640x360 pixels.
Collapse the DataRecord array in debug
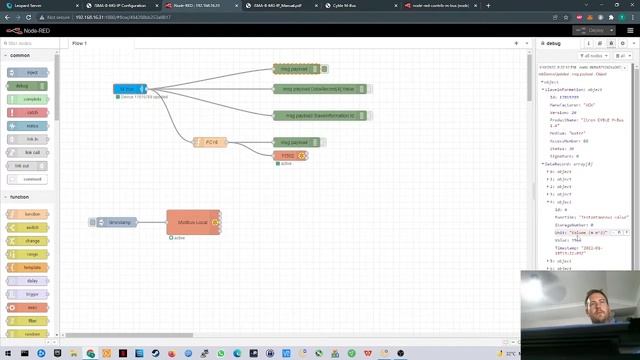[543, 164]
